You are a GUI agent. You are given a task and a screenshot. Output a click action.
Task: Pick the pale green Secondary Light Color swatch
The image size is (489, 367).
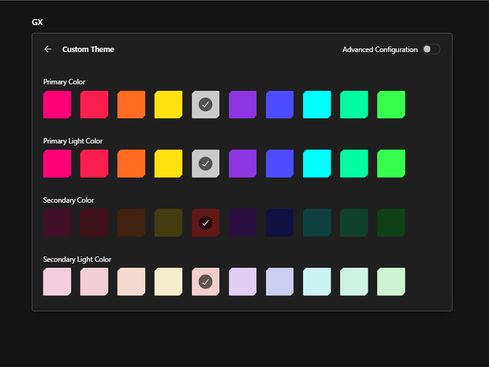tap(391, 282)
